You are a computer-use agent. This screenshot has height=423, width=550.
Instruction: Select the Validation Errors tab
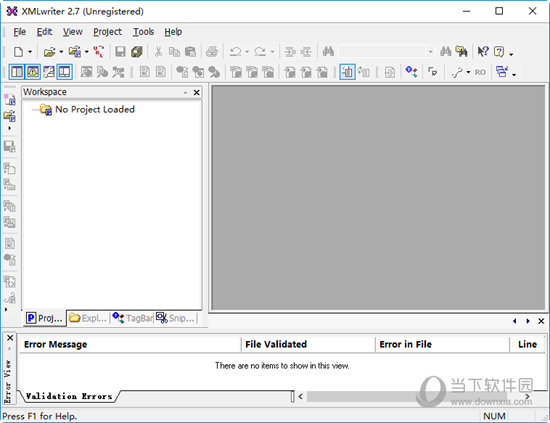69,396
